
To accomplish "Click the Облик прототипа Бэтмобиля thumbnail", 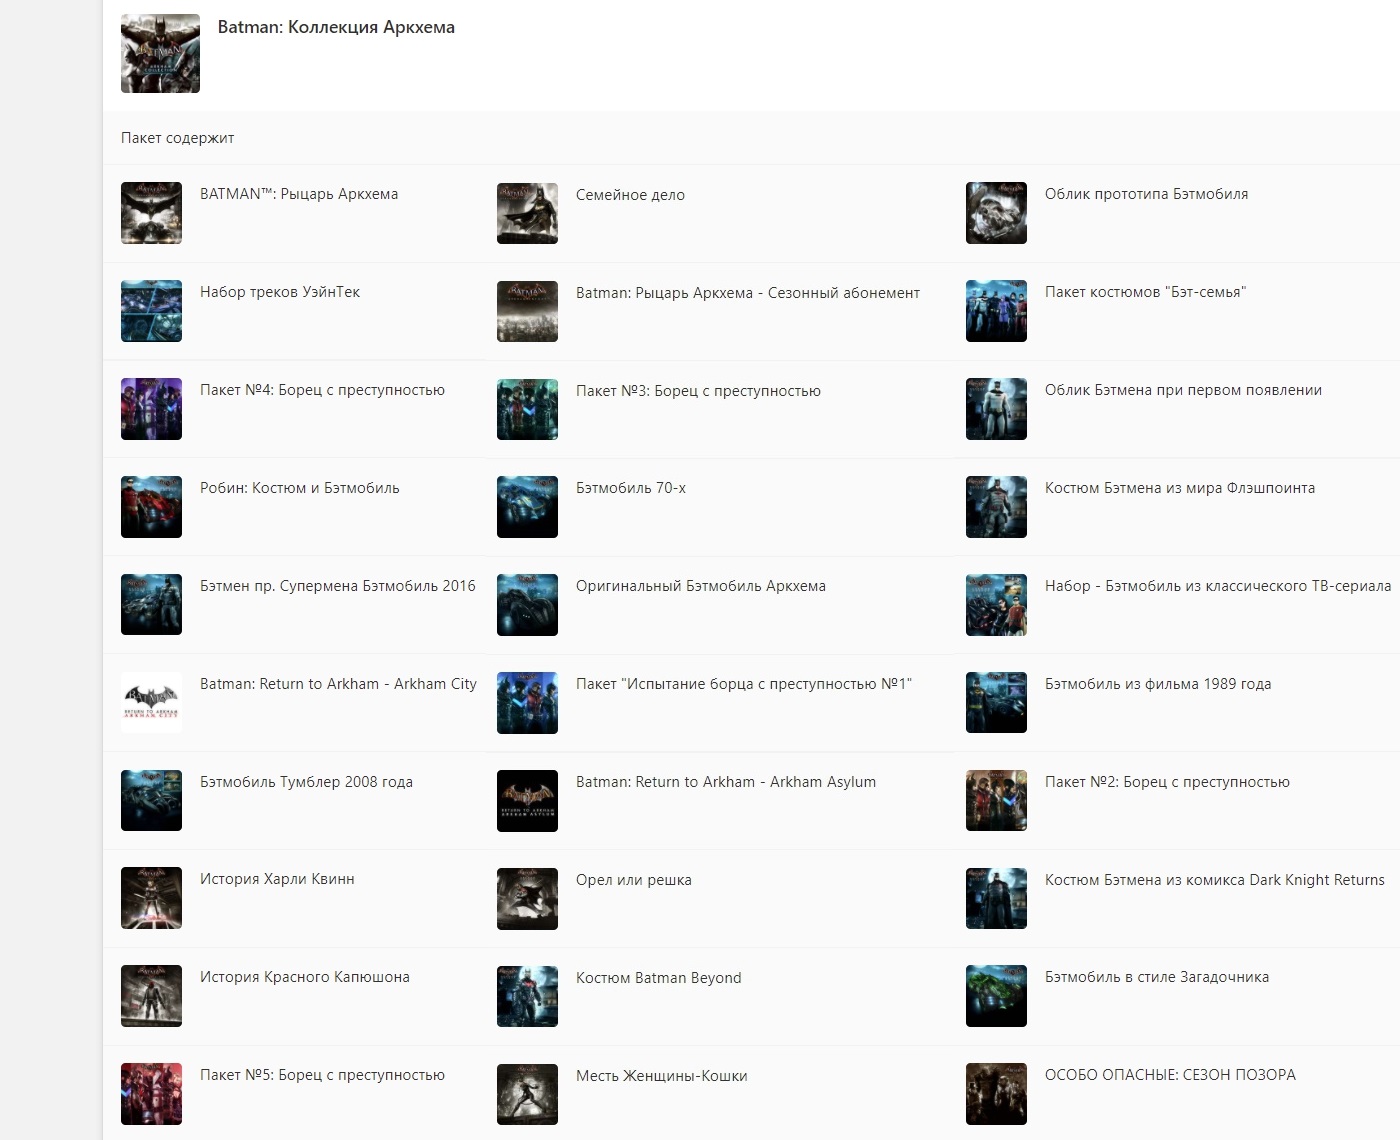I will coord(996,213).
